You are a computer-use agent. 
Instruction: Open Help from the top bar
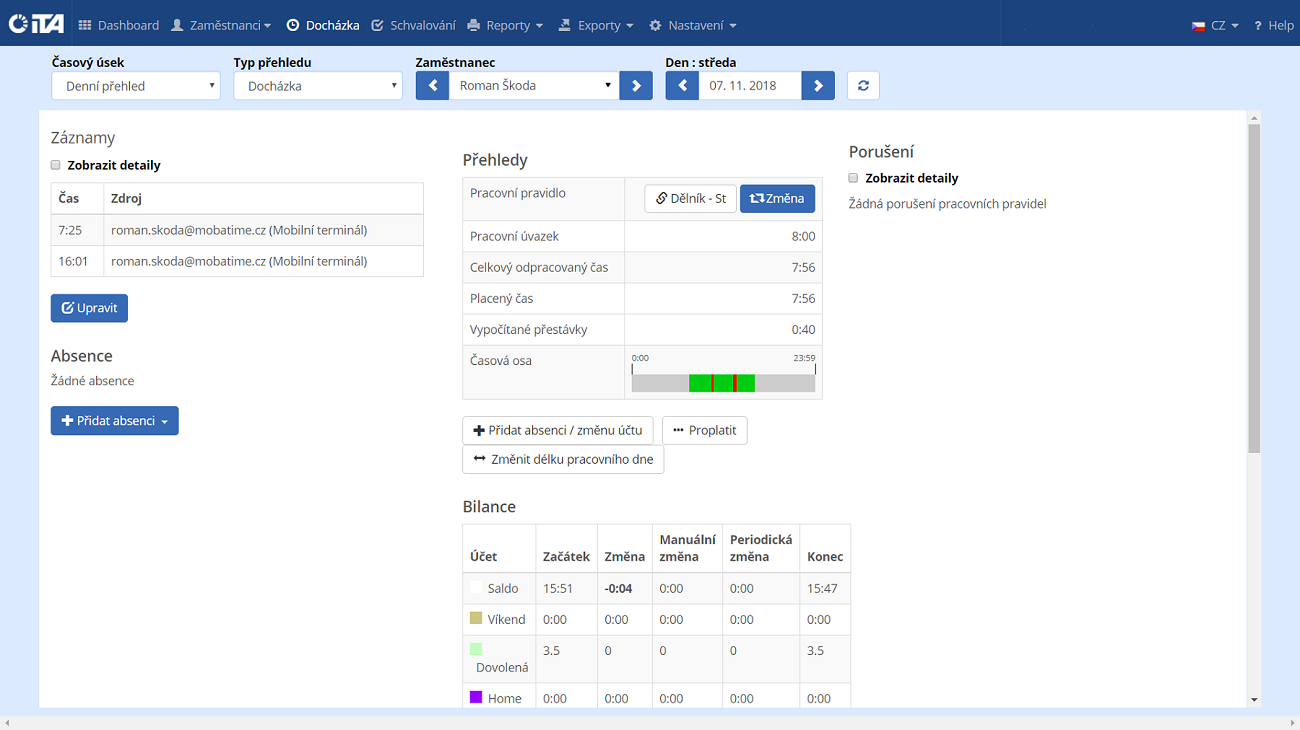(1273, 25)
